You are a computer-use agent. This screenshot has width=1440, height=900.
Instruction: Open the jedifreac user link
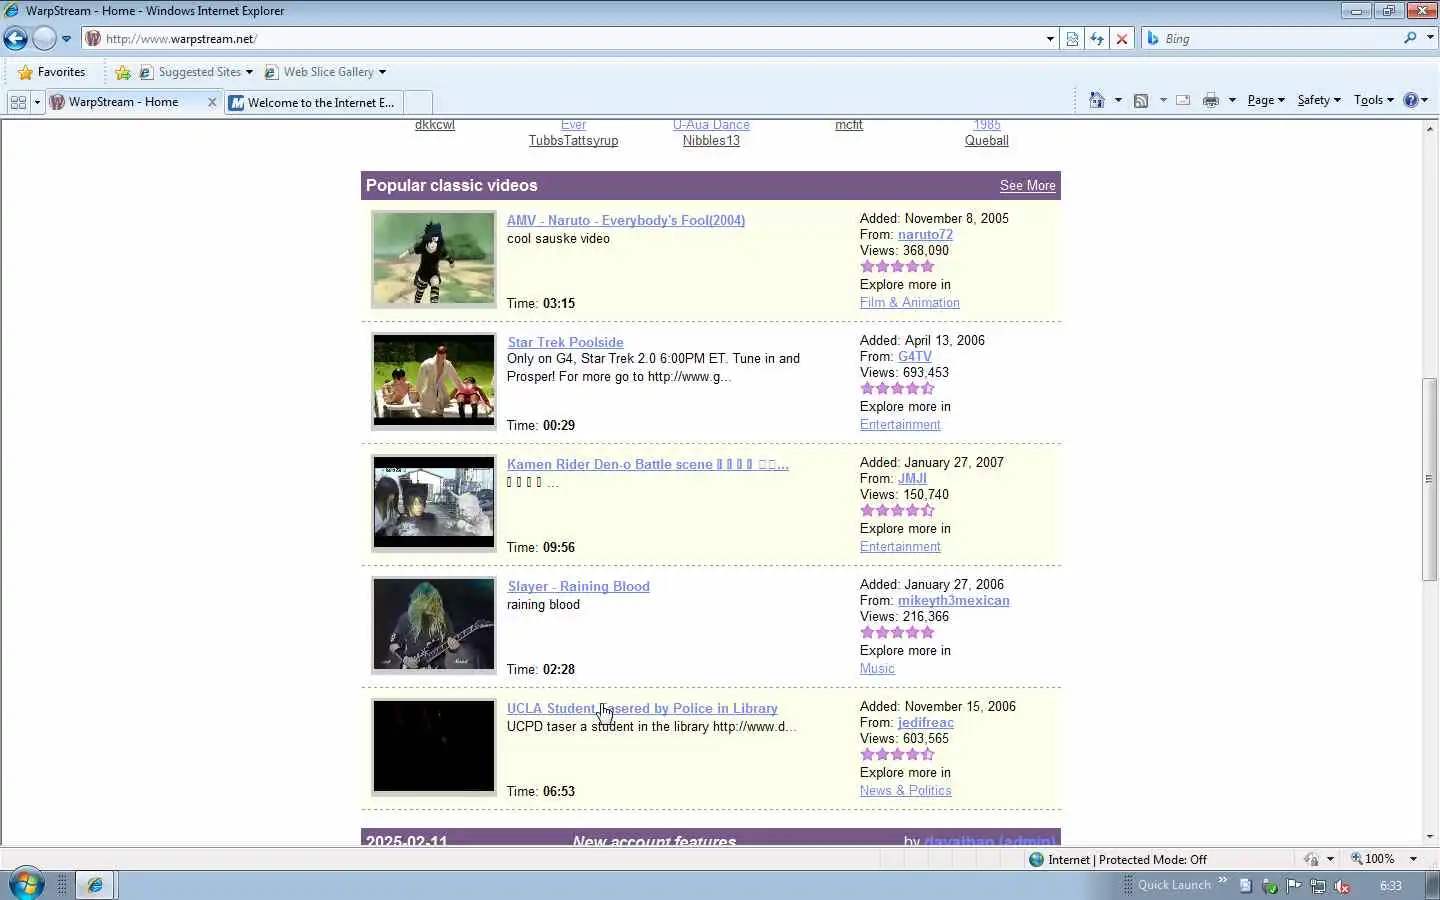(x=926, y=723)
